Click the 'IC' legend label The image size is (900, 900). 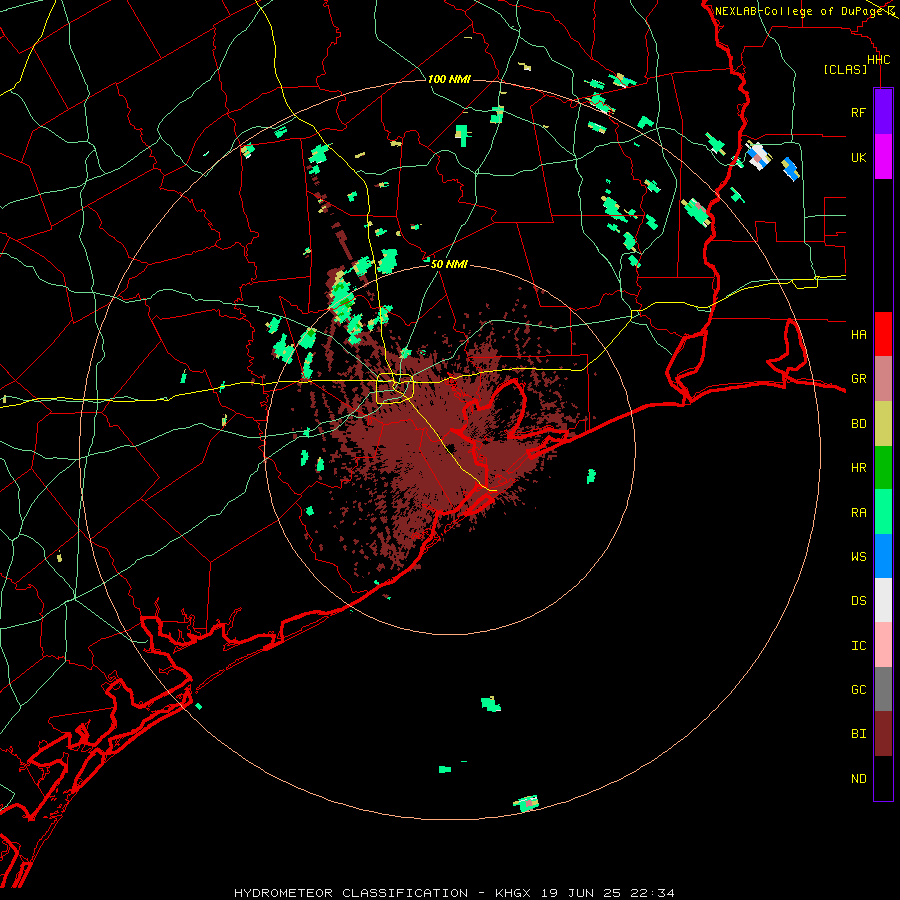point(858,646)
